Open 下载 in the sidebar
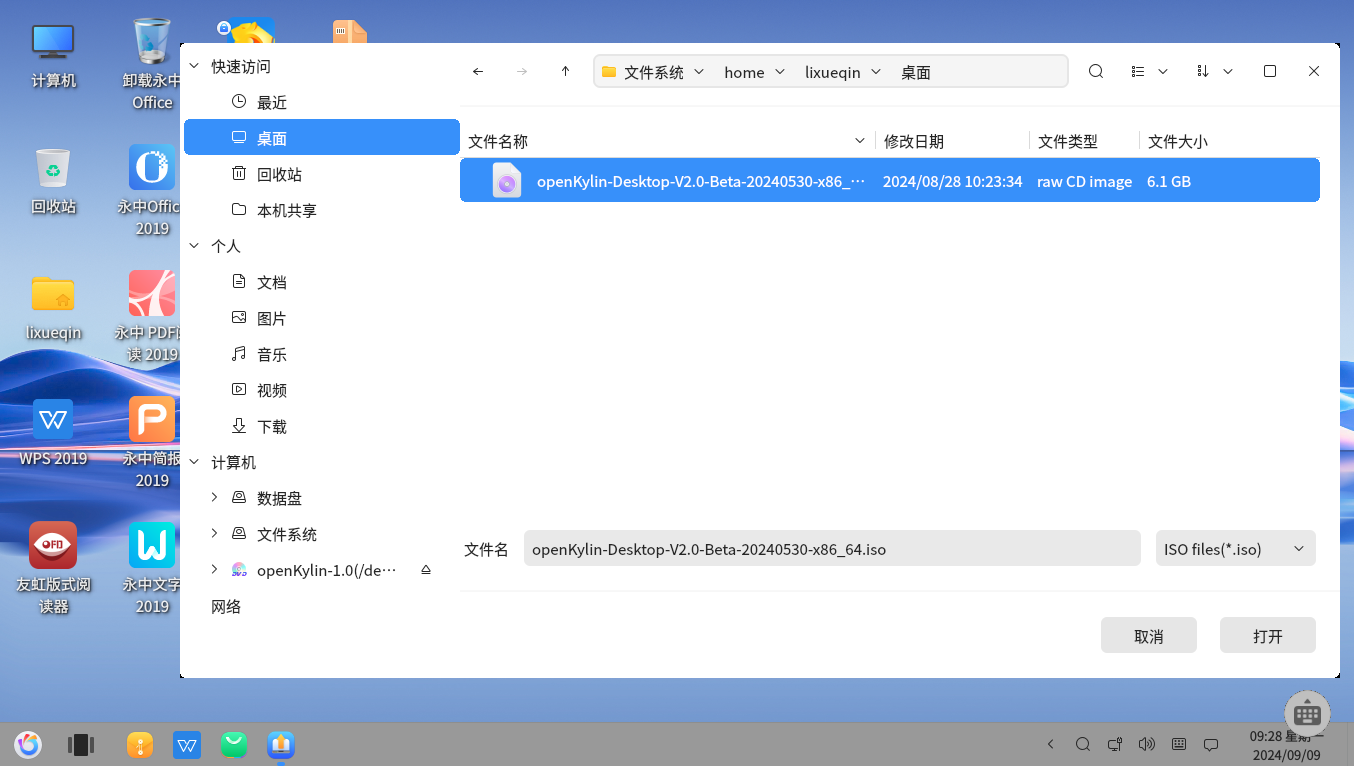This screenshot has height=766, width=1354. [x=321, y=426]
